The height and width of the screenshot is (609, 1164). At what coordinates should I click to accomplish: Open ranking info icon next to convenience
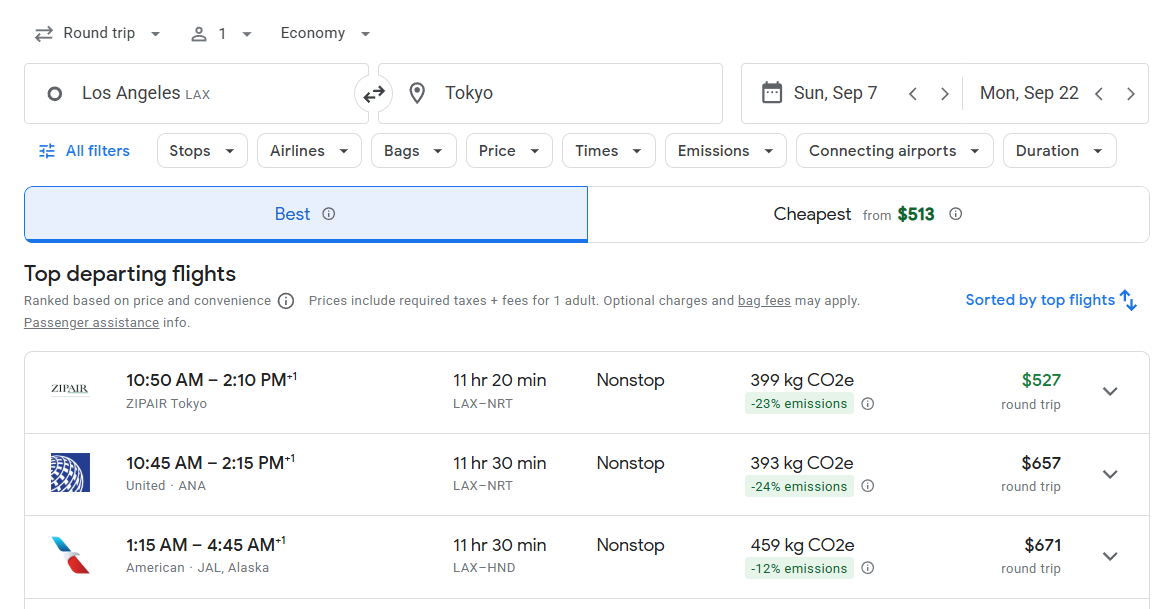click(x=286, y=301)
